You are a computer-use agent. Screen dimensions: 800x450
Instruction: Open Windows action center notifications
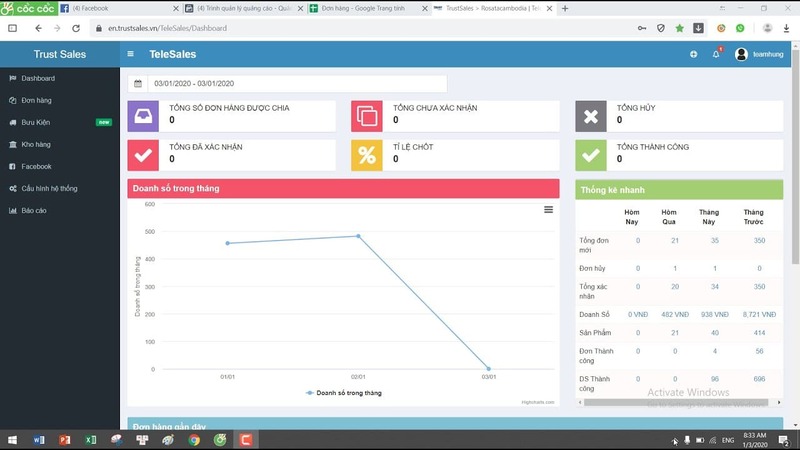pyautogui.click(x=784, y=440)
